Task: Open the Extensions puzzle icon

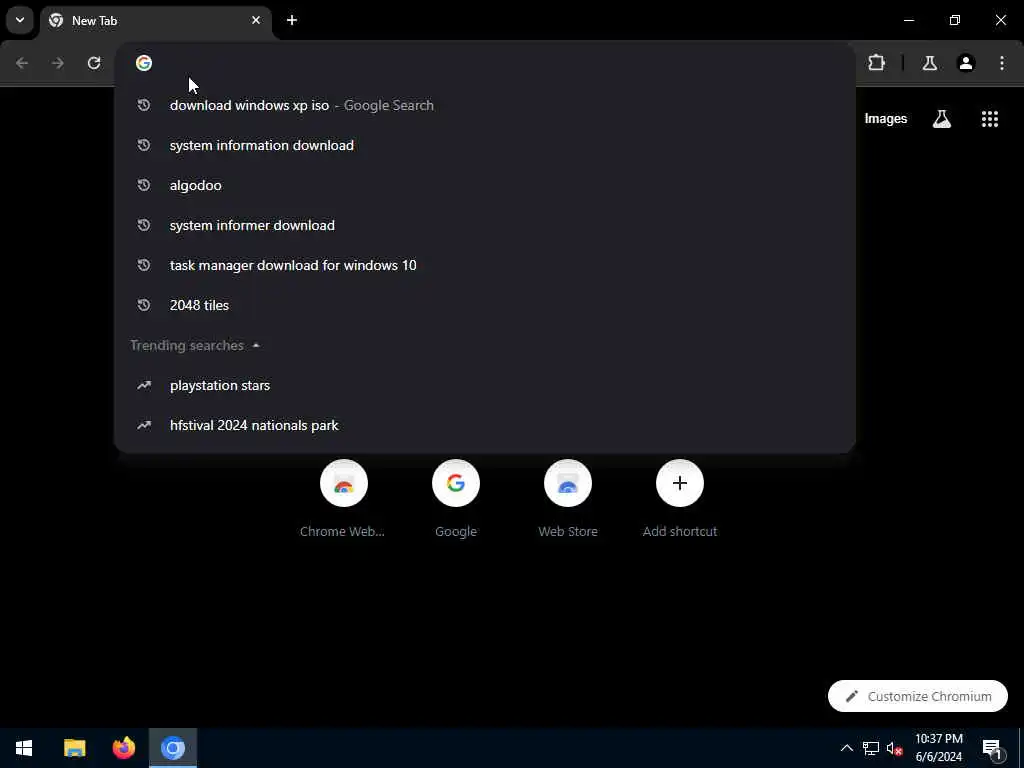Action: click(876, 63)
